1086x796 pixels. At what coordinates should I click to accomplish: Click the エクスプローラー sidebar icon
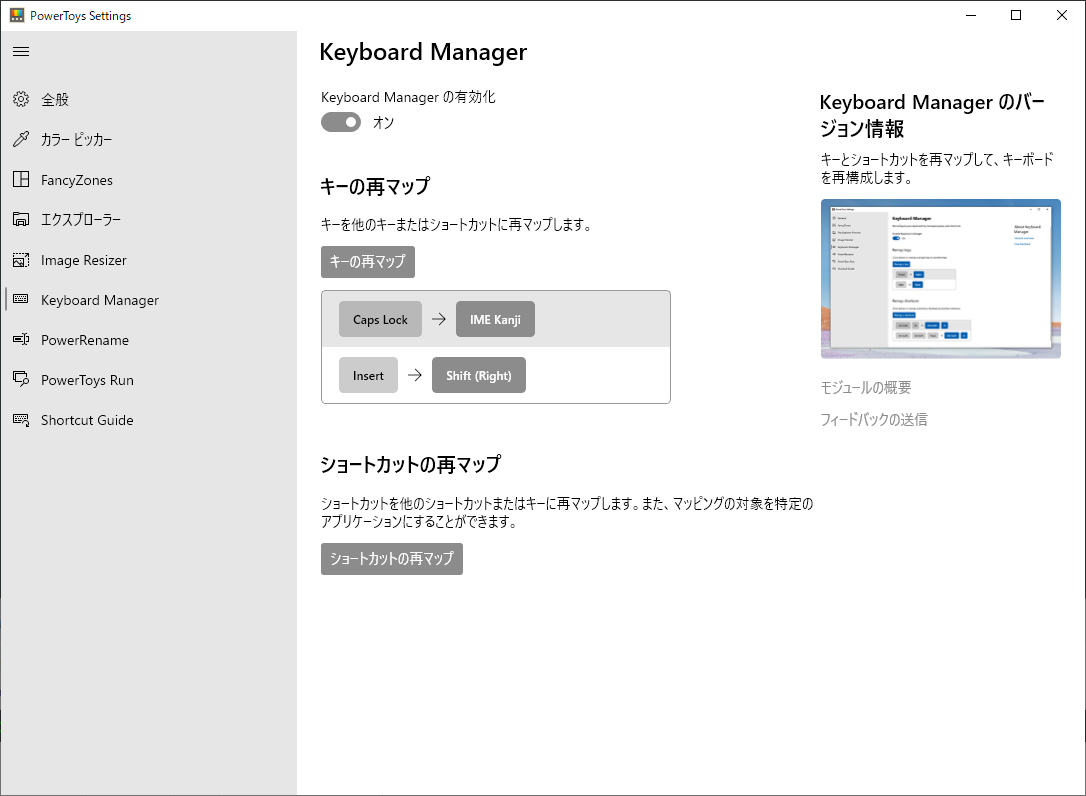click(21, 220)
